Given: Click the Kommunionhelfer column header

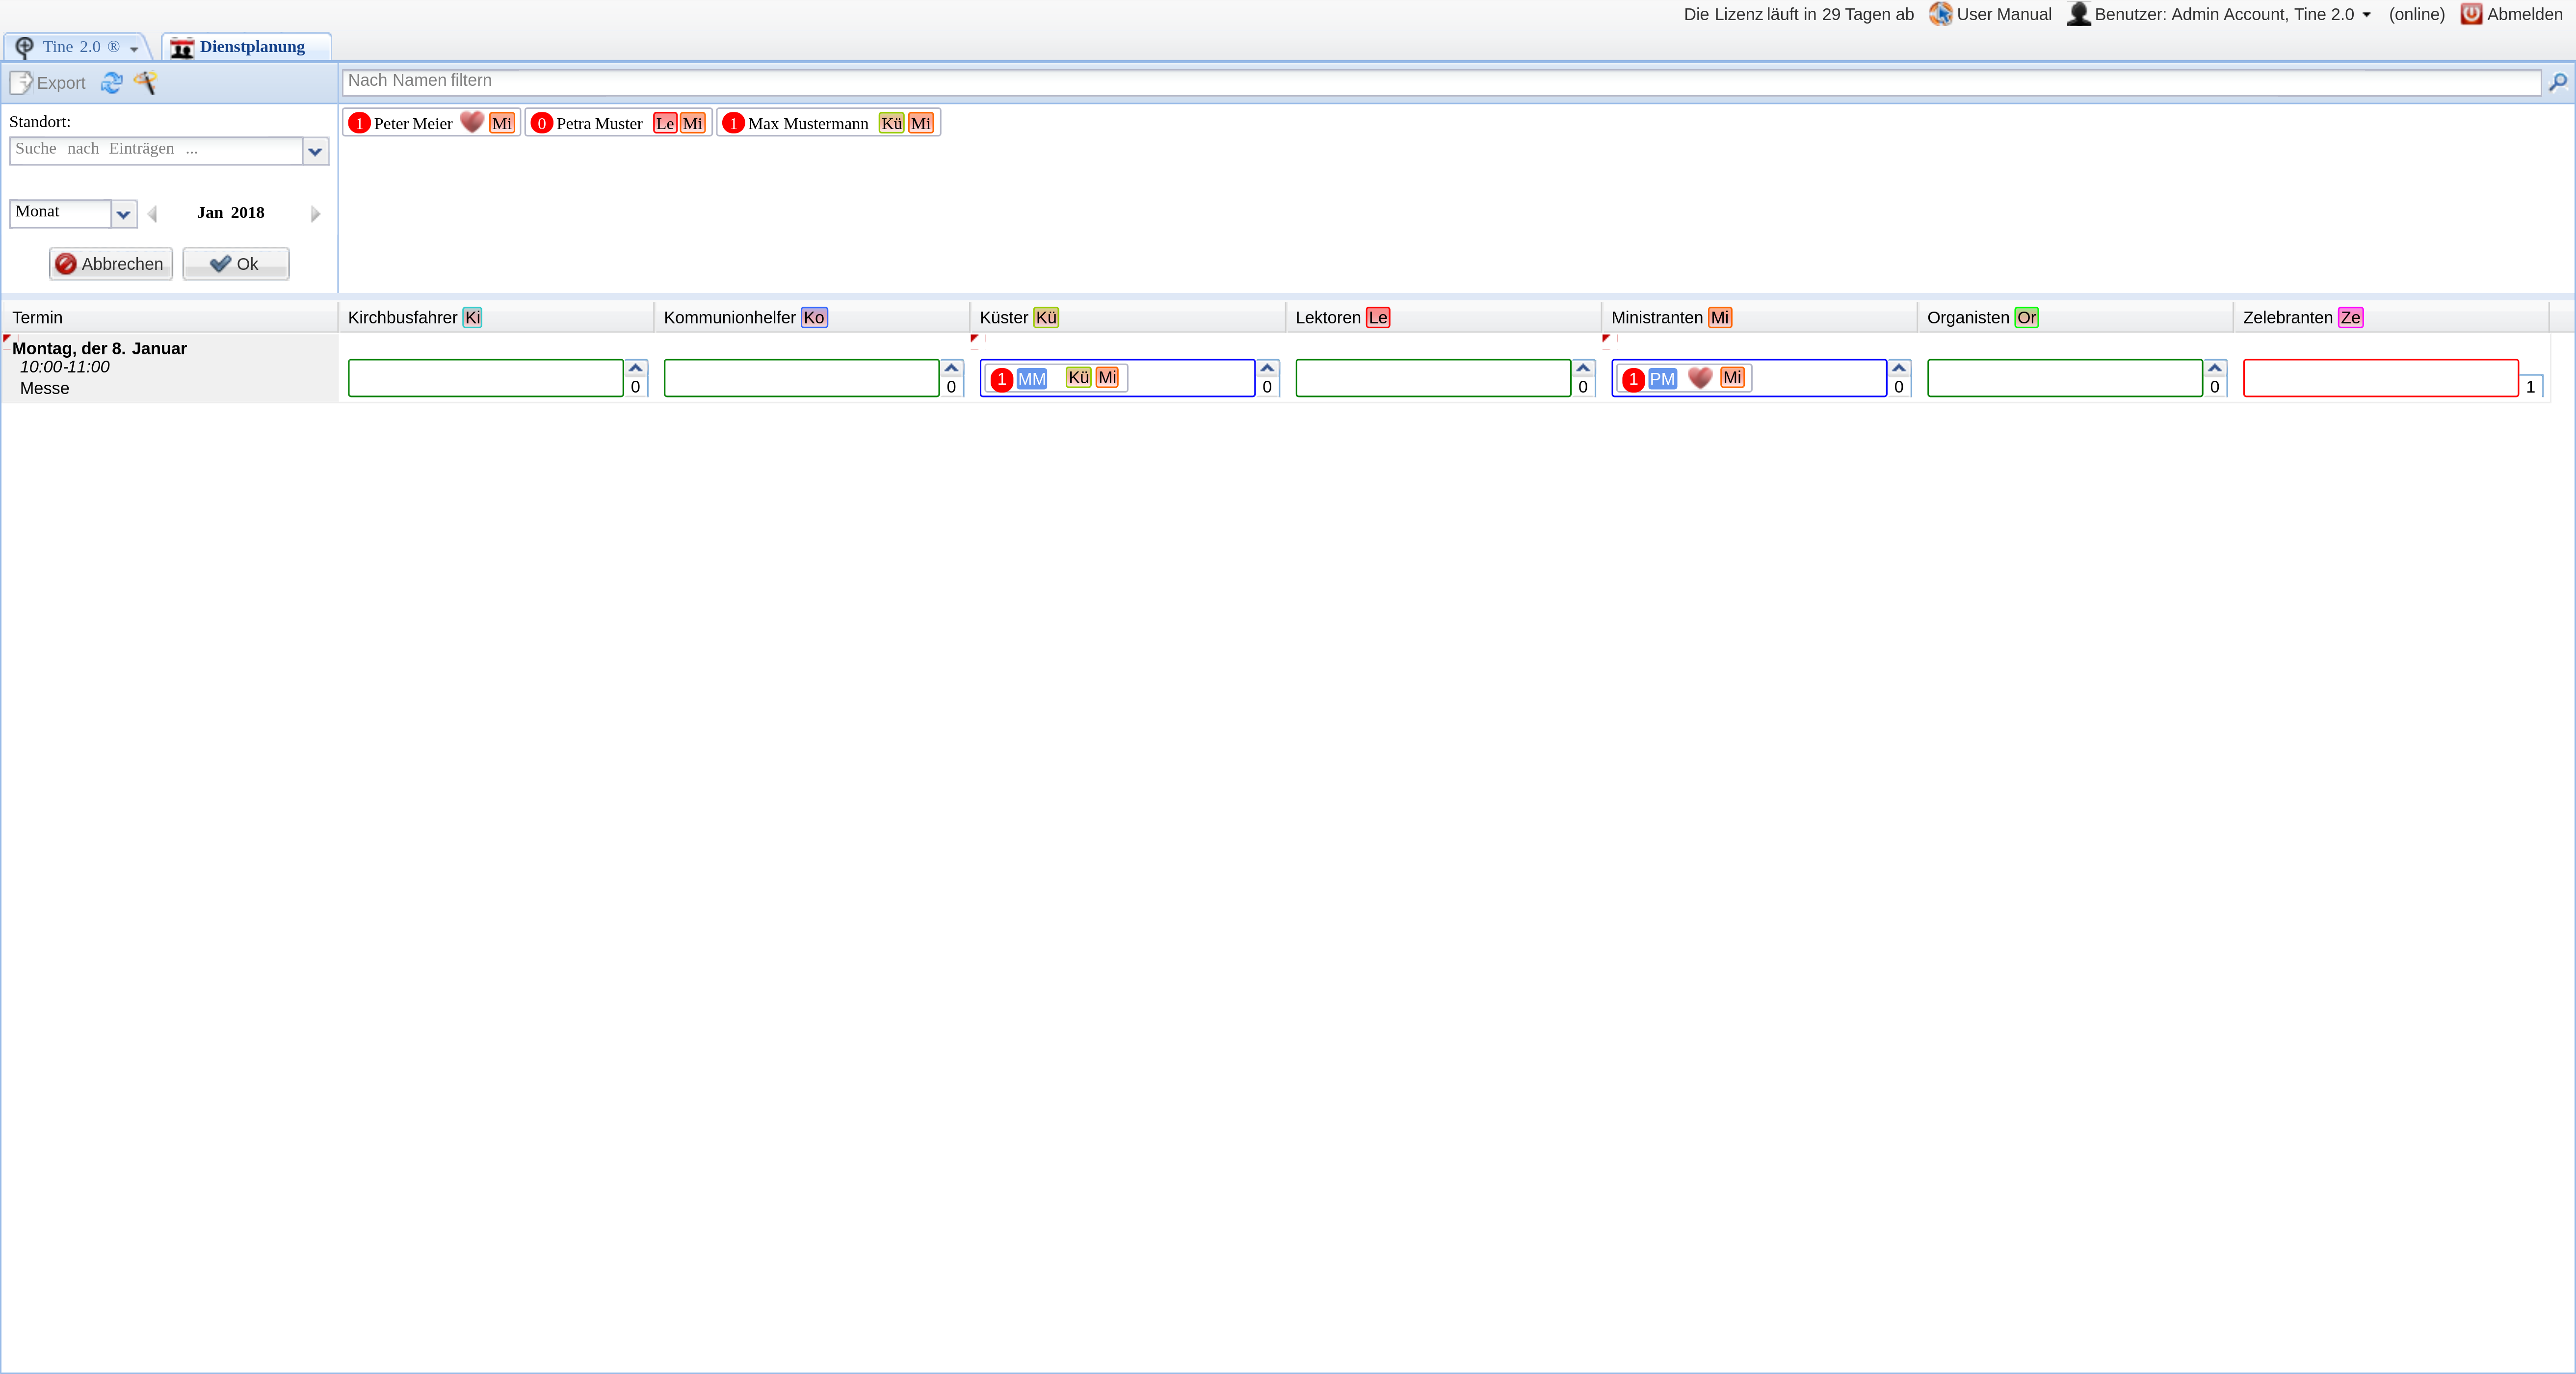Looking at the screenshot, I should (x=812, y=317).
